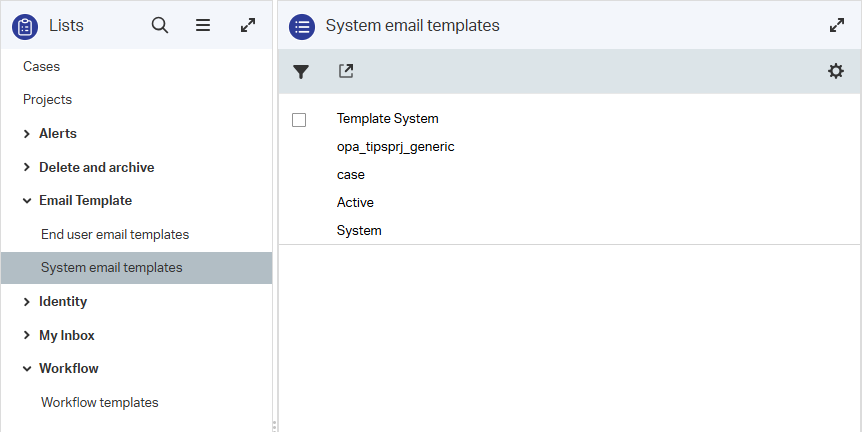This screenshot has height=432, width=862.
Task: Open search in Lists panel
Action: 160,26
